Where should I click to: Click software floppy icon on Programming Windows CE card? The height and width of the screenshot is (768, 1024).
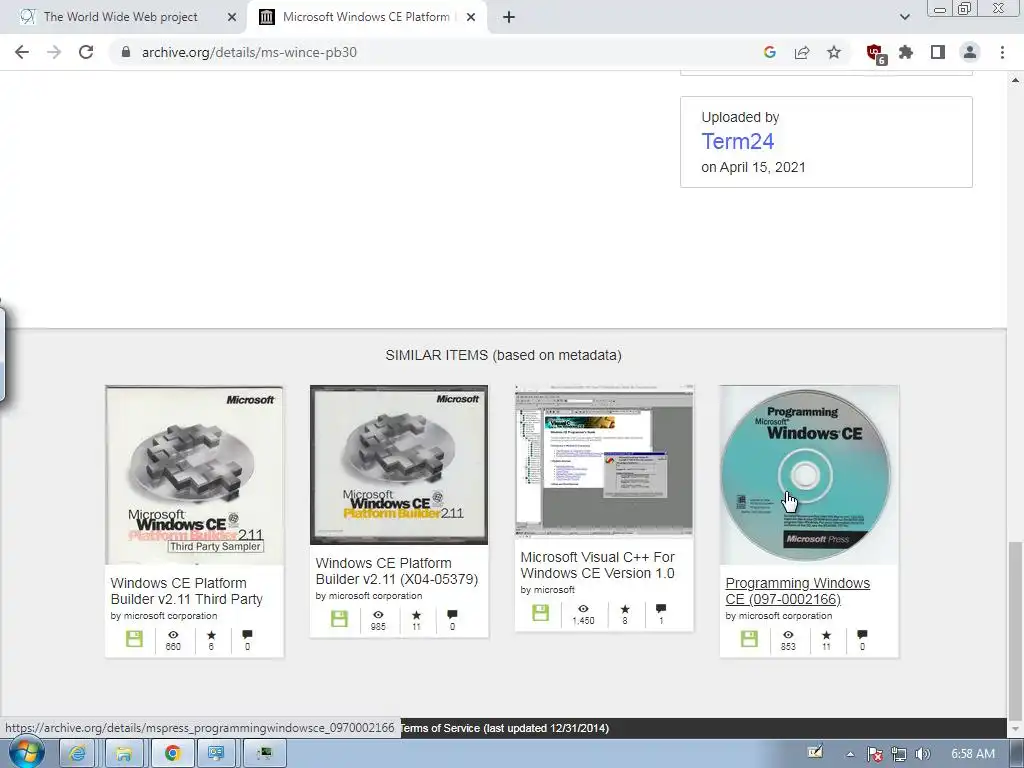(749, 639)
